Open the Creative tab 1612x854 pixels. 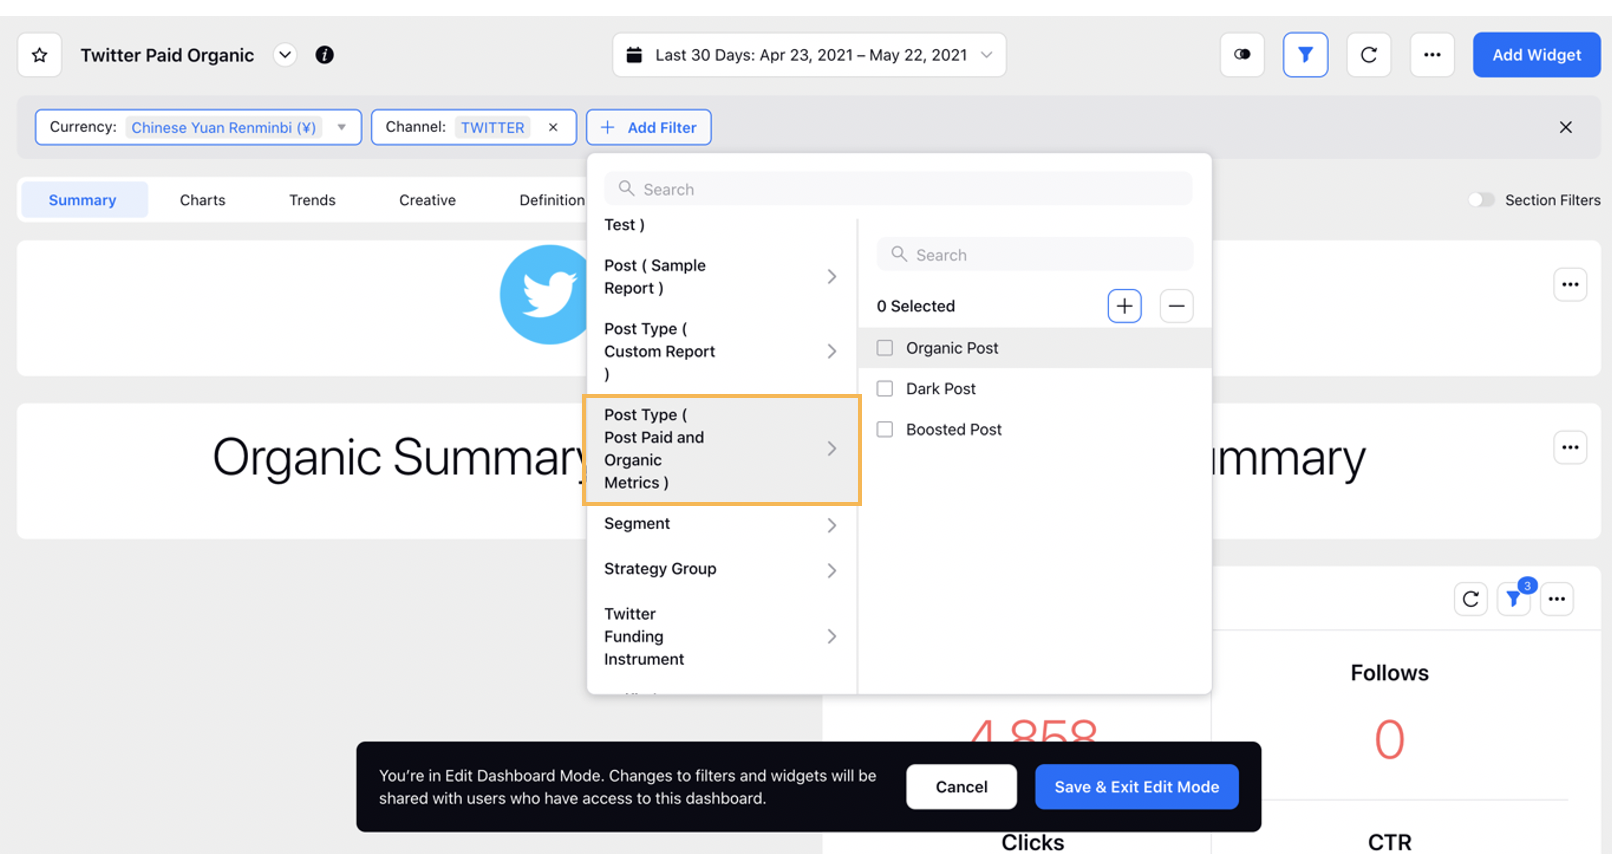(427, 200)
